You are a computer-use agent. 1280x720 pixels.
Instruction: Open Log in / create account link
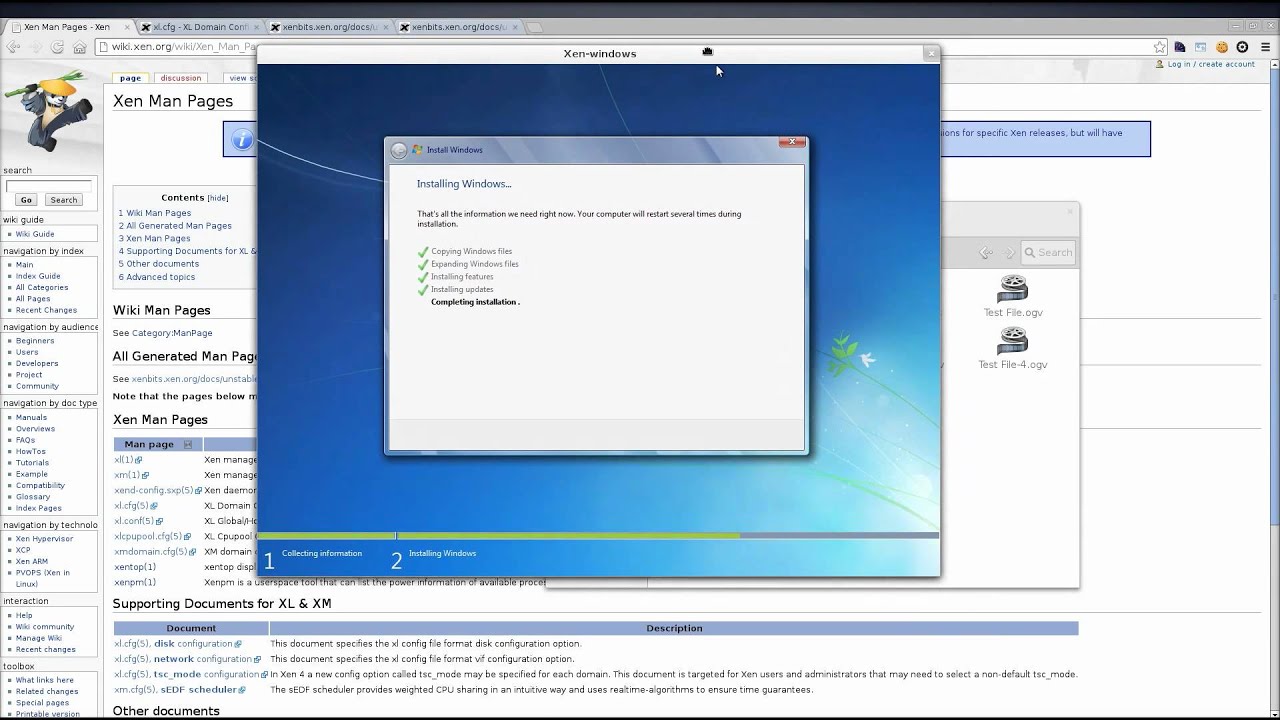[x=1211, y=64]
